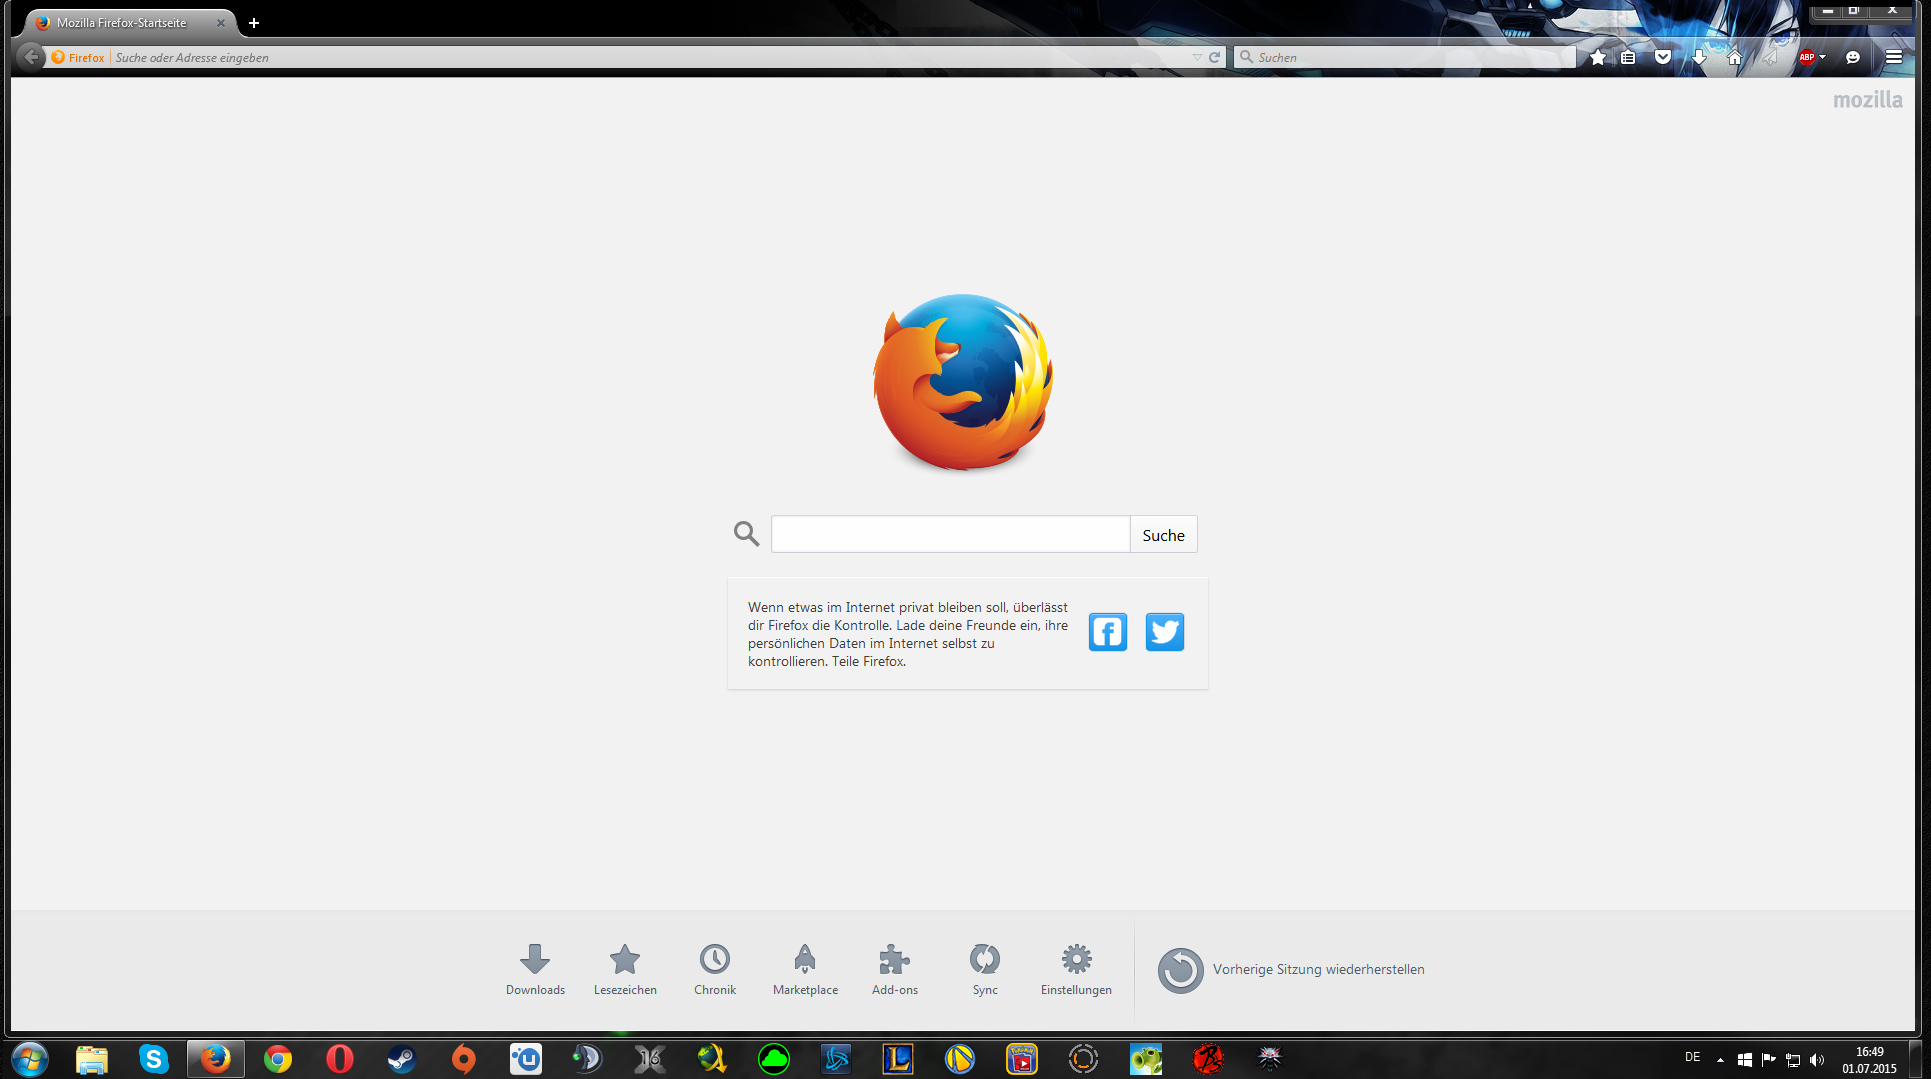
Task: Open Downloads from the start page launcher
Action: 535,969
